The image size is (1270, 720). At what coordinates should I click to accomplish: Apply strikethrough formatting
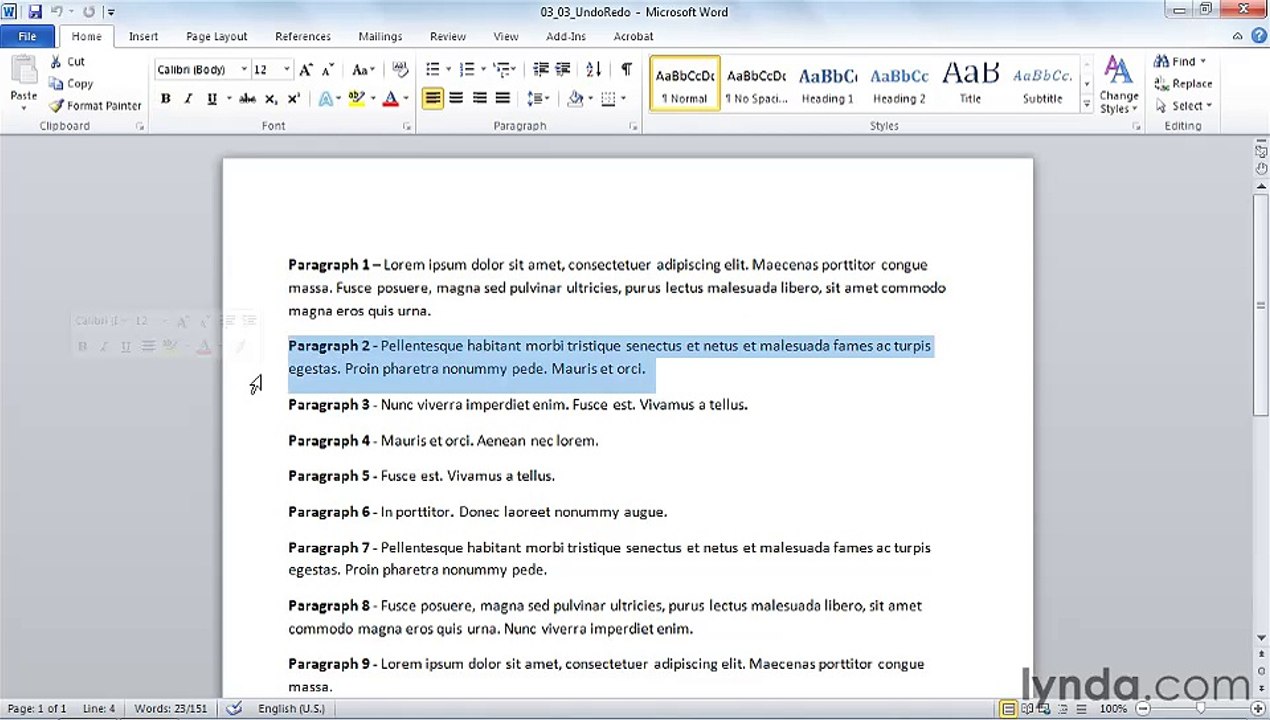pos(247,99)
